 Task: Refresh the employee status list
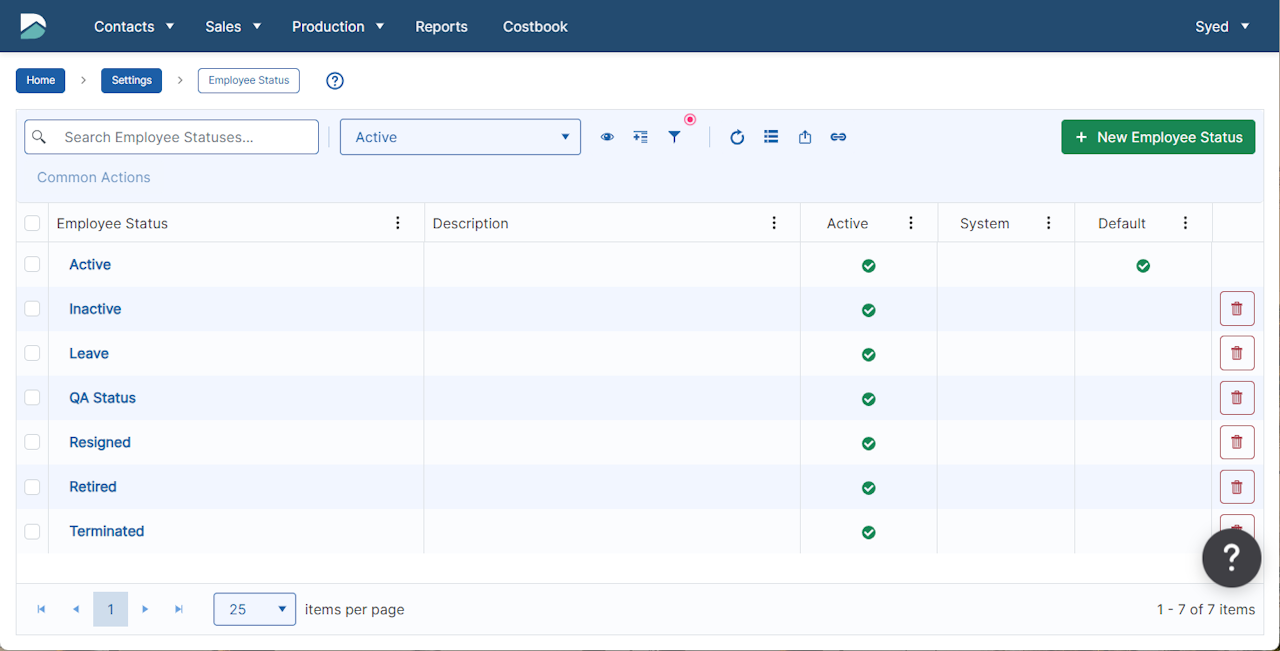737,137
